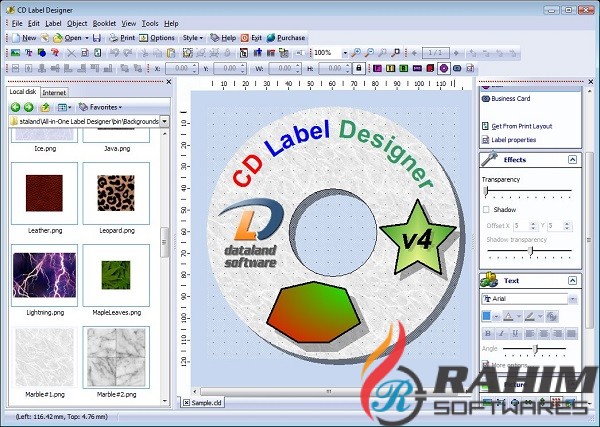Click the Zoom In magnifier icon
This screenshot has width=600, height=427.
[356, 53]
